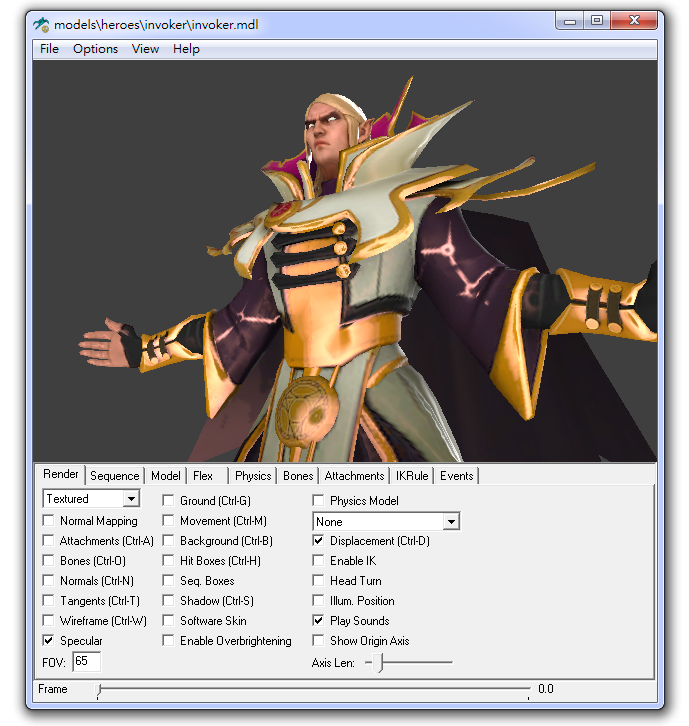Image resolution: width=689 pixels, height=726 pixels.
Task: Check the Enable IK option
Action: pyautogui.click(x=318, y=560)
